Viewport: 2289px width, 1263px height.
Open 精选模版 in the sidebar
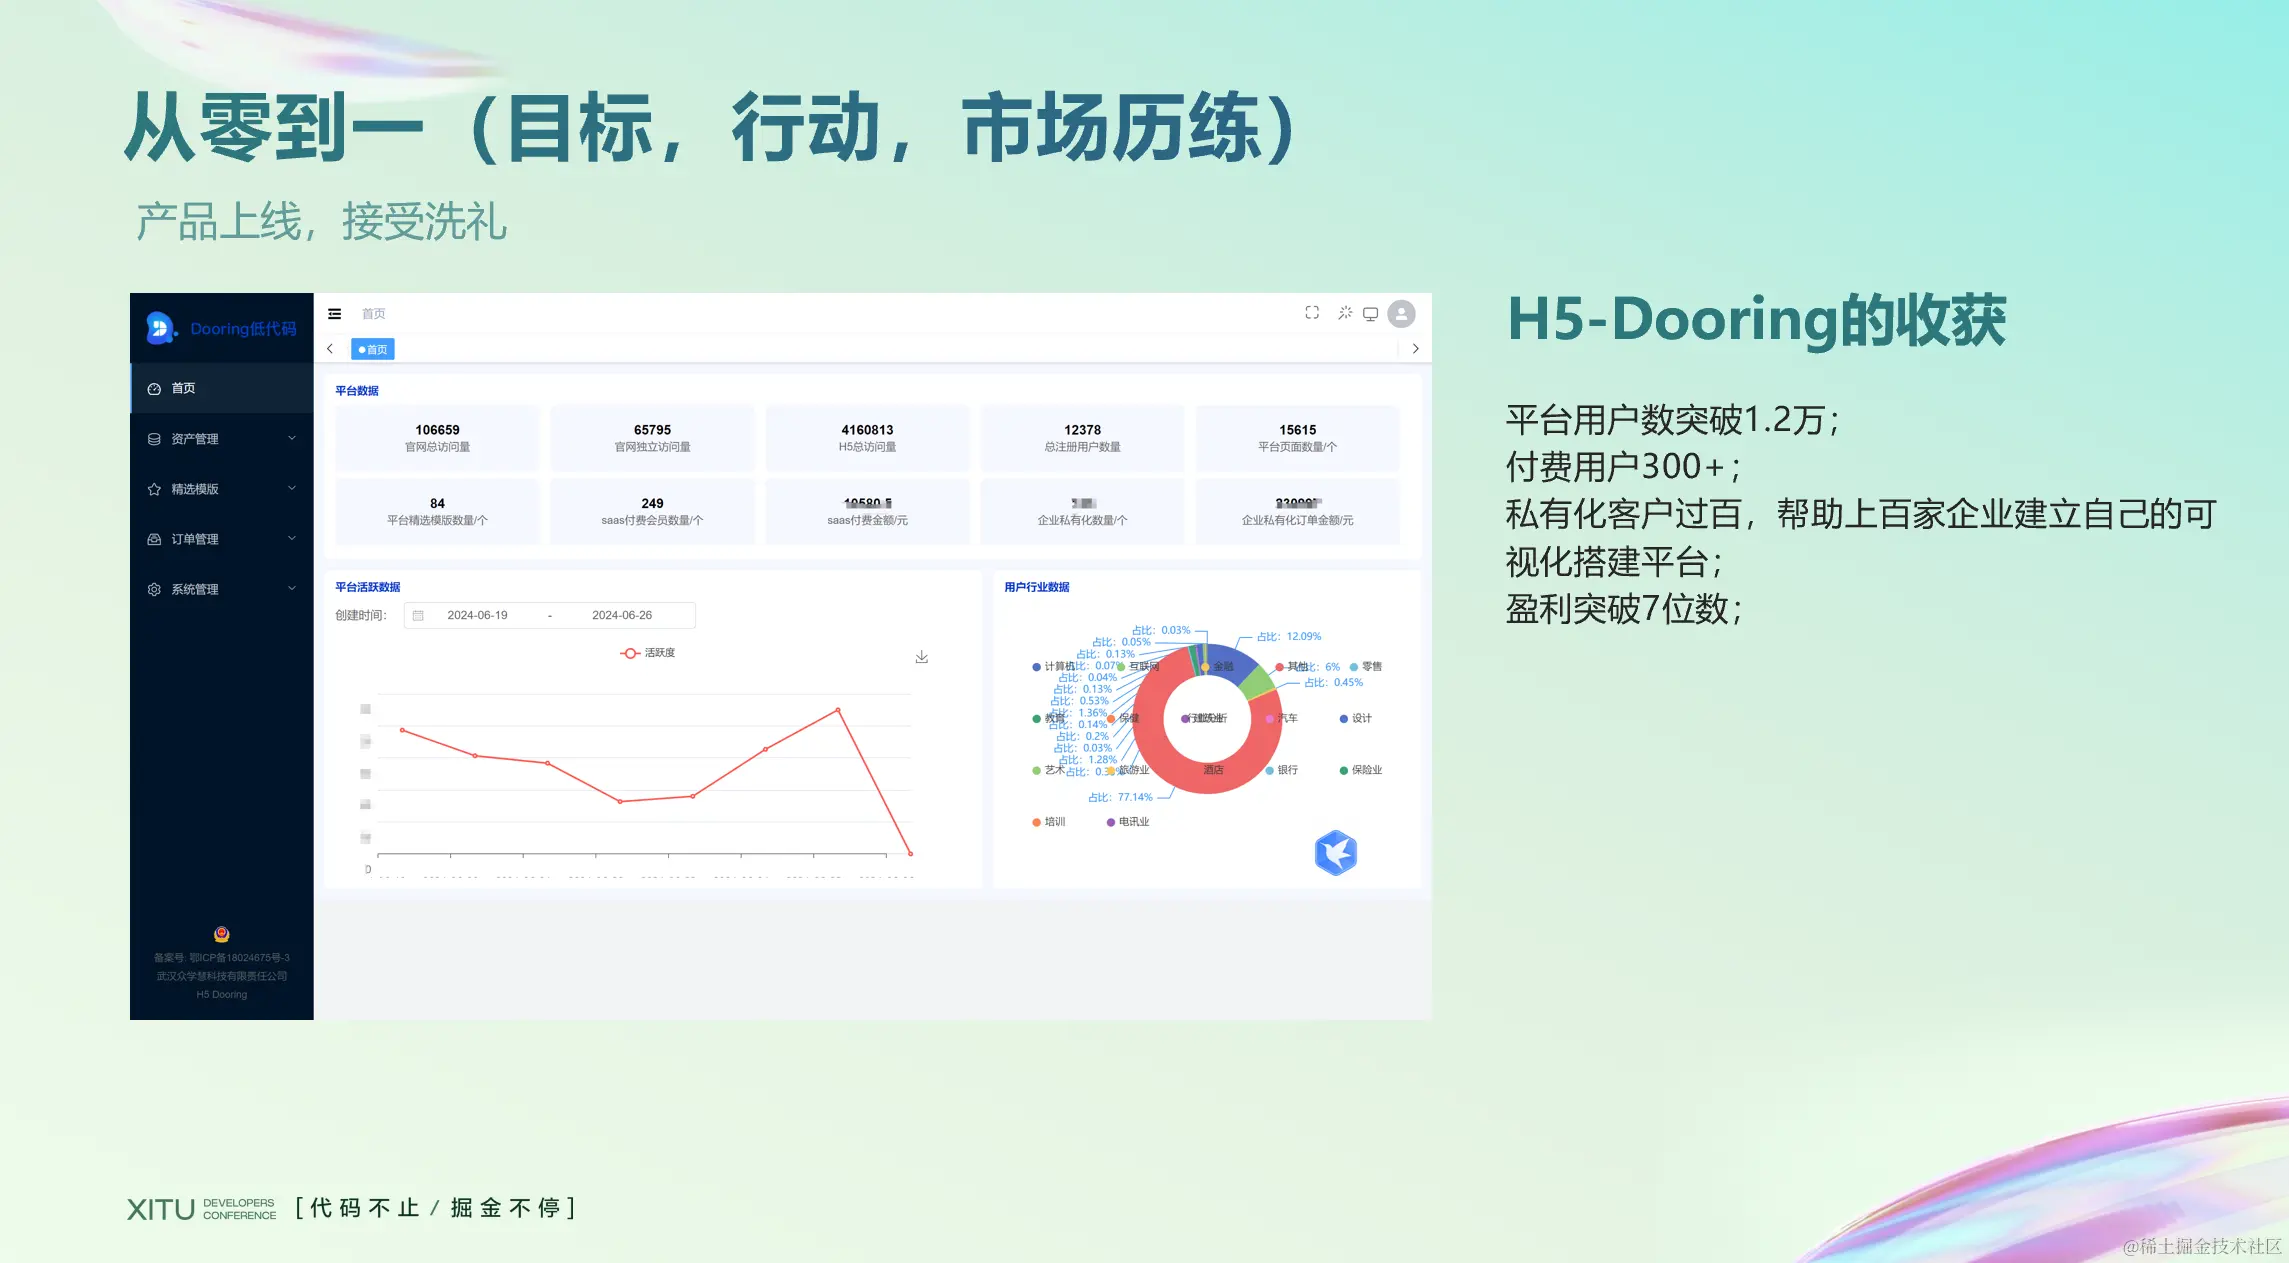[222, 488]
